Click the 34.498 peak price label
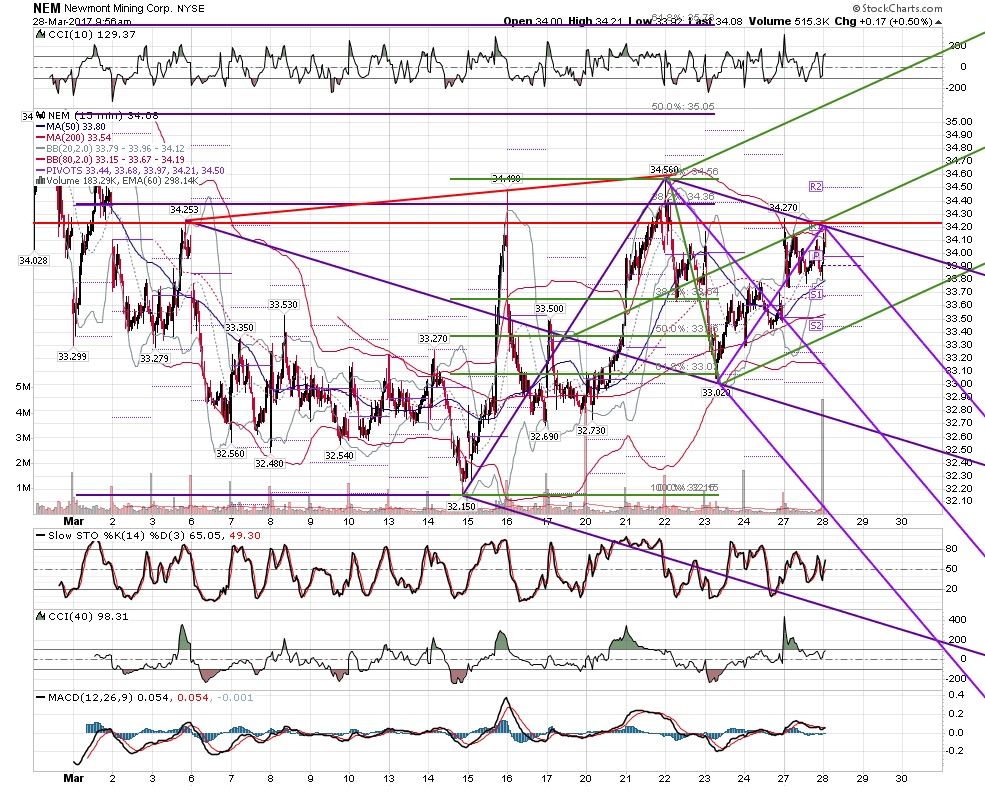Image resolution: width=985 pixels, height=792 pixels. point(506,179)
